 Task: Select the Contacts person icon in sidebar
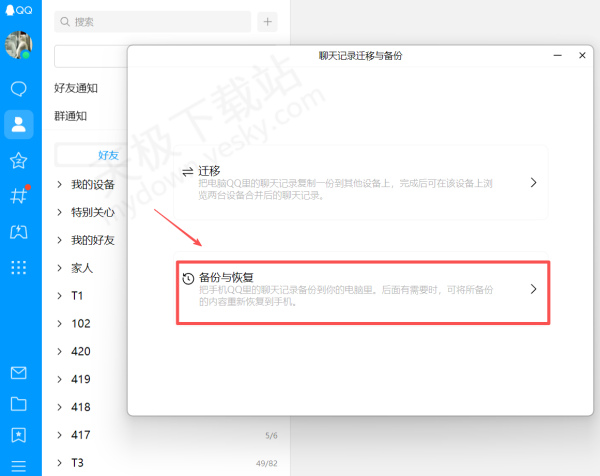click(18, 124)
